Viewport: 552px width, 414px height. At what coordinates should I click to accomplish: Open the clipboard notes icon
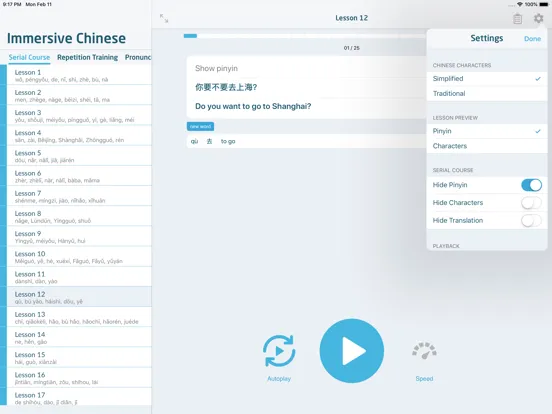tap(517, 19)
